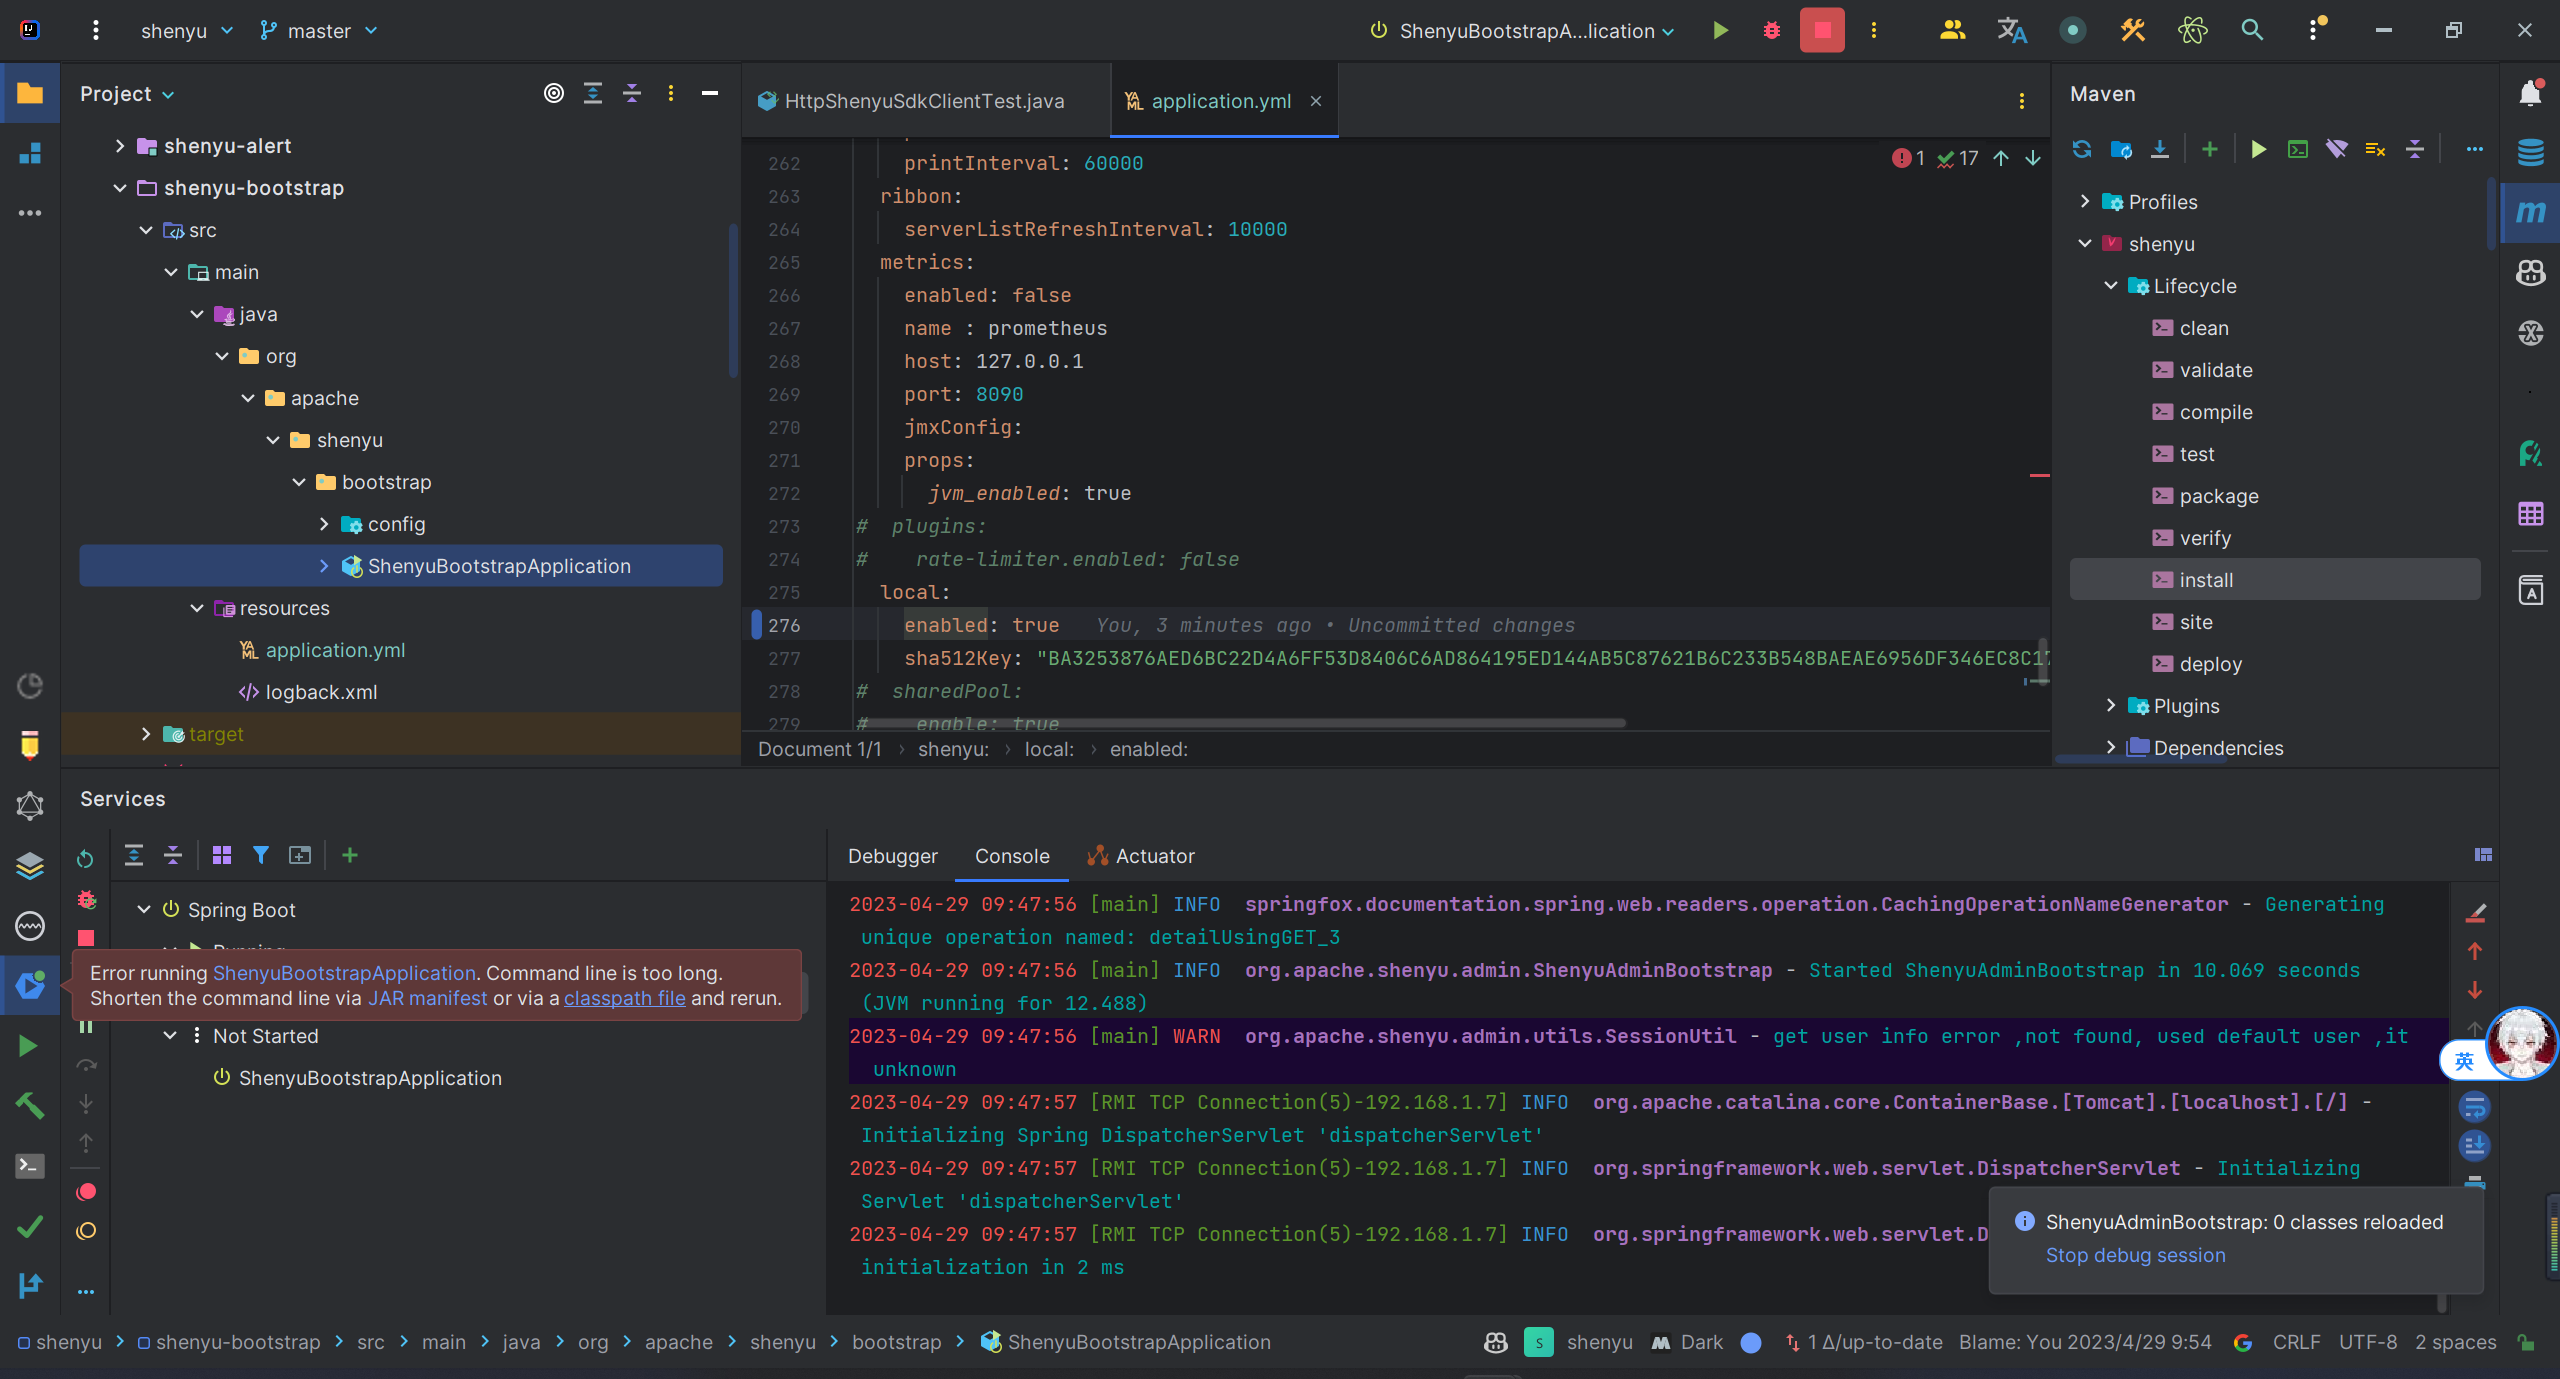Open the master branch dropdown
The width and height of the screenshot is (2560, 1379).
319,31
